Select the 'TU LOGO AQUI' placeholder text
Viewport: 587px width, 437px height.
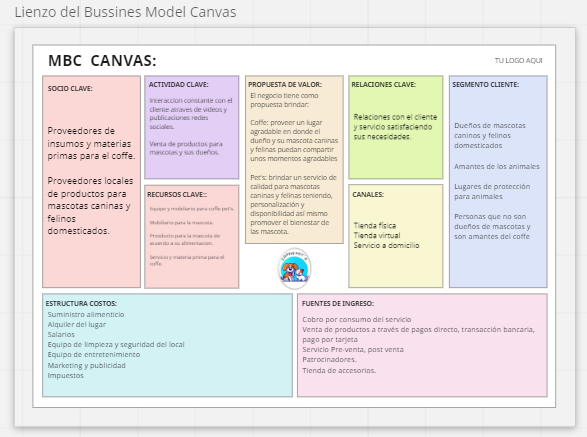[x=518, y=60]
